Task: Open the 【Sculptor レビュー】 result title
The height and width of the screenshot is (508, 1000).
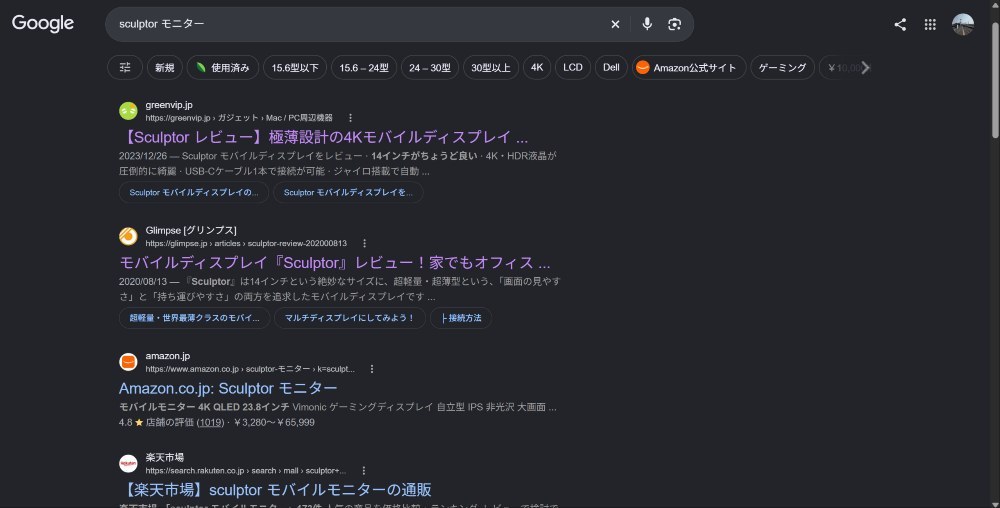Action: (323, 137)
